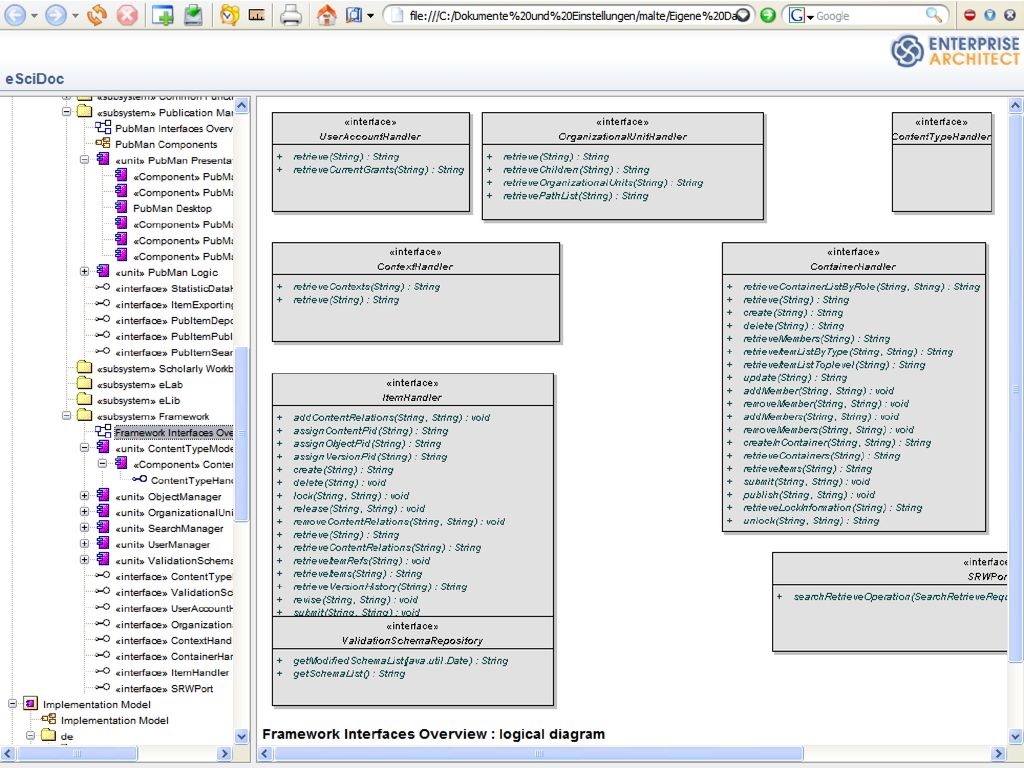Image resolution: width=1024 pixels, height=768 pixels.
Task: Click the Enterprise Architect logo
Action: pos(955,51)
